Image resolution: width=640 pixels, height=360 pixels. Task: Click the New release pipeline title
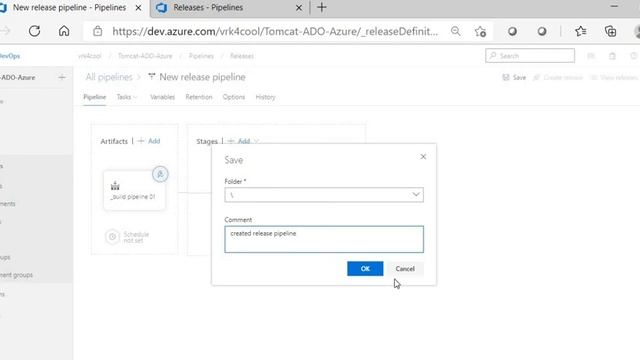pos(202,77)
